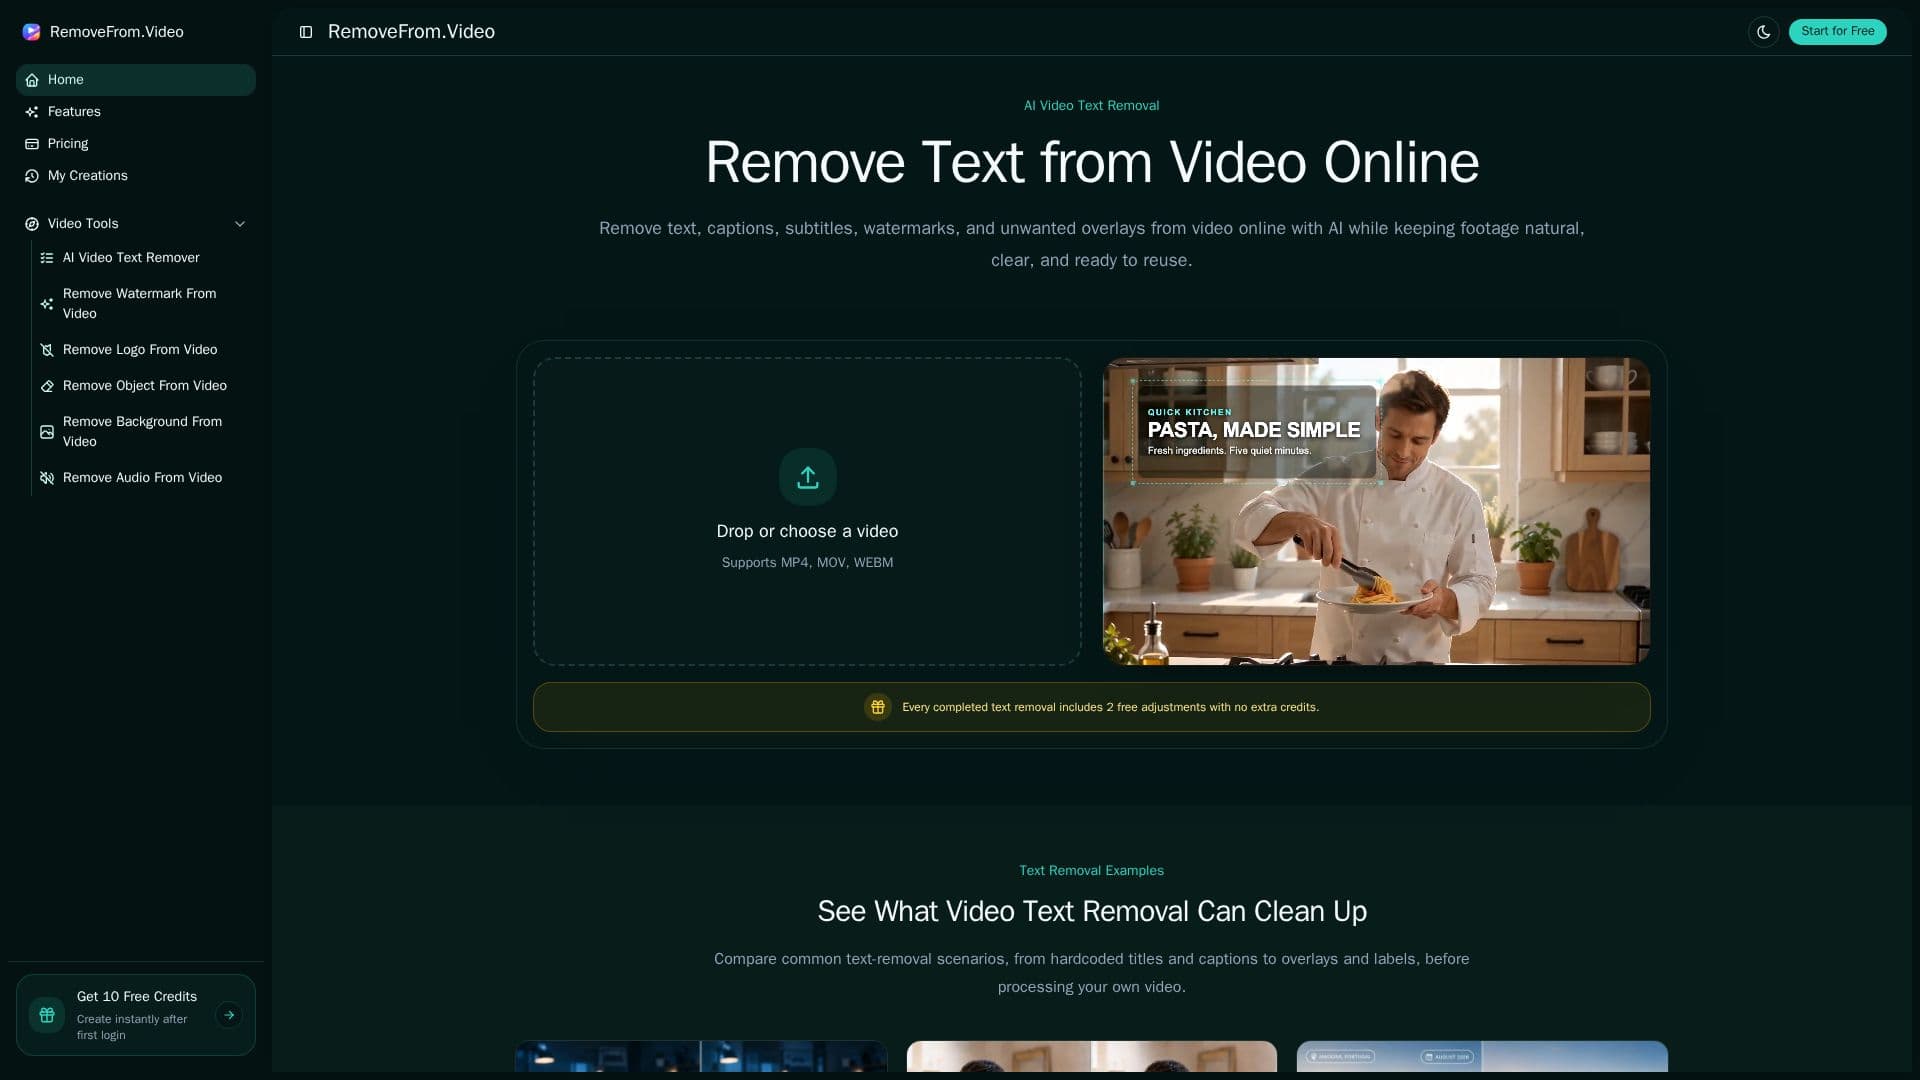Open the Features sidebar item

(x=136, y=112)
